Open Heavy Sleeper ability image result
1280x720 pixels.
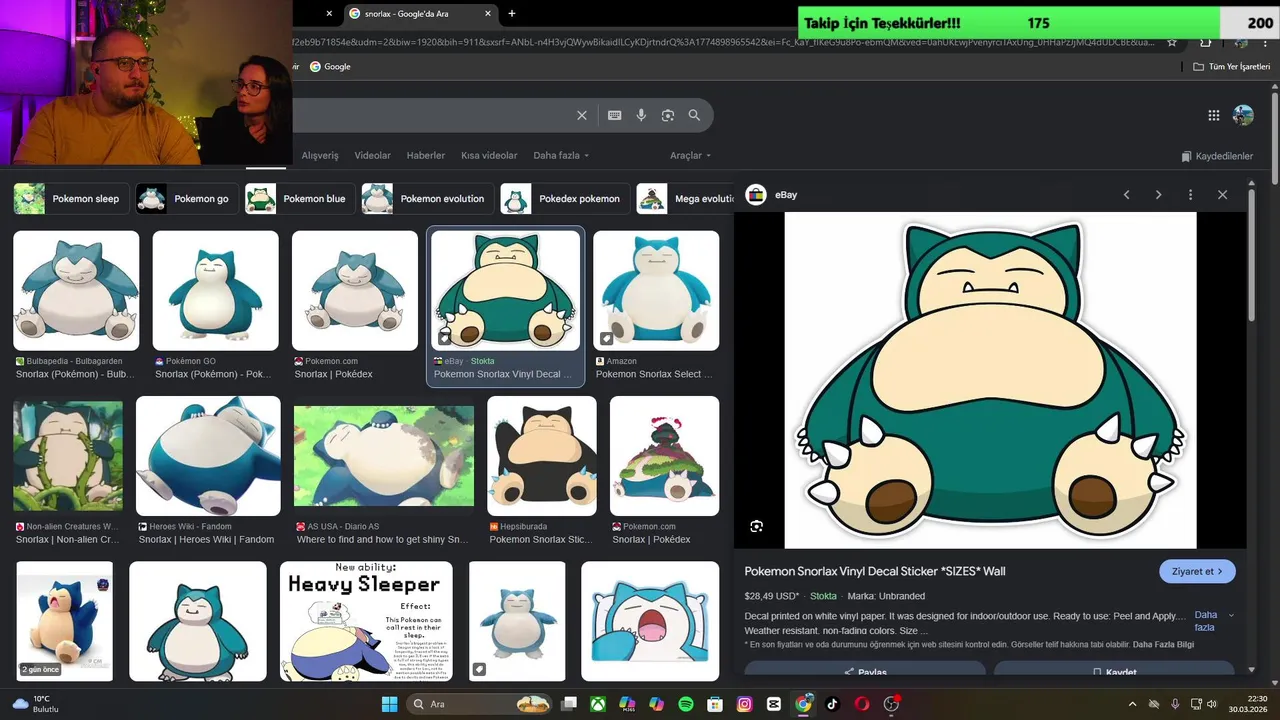(x=366, y=621)
